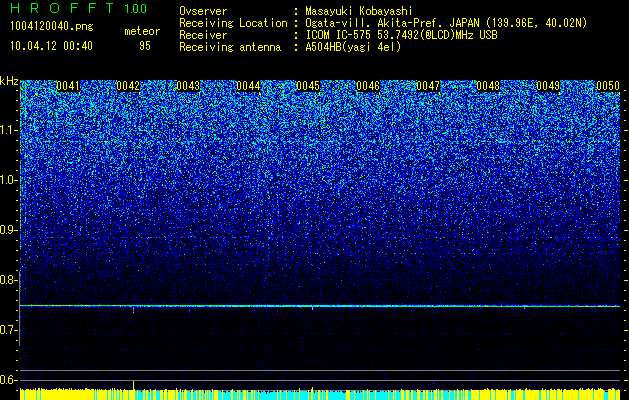
Task: Click the red meteor echo spike near 0042
Action: pos(134,310)
